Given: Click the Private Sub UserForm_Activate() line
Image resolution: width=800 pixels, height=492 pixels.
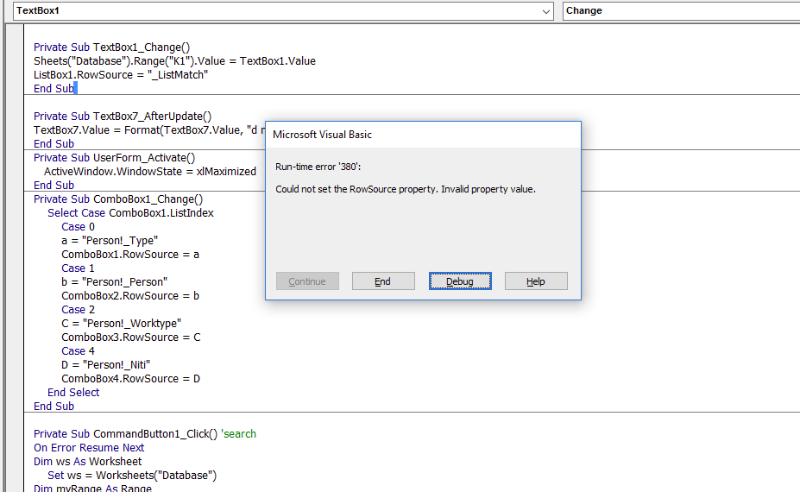Looking at the screenshot, I should pyautogui.click(x=114, y=157).
